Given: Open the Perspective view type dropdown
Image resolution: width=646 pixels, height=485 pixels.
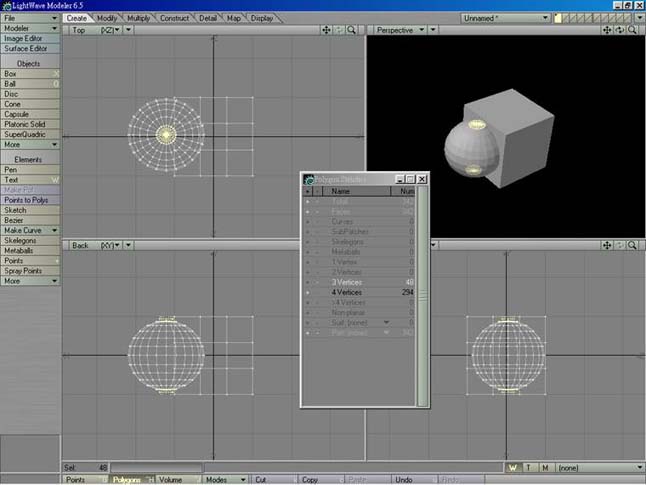Looking at the screenshot, I should pos(400,30).
